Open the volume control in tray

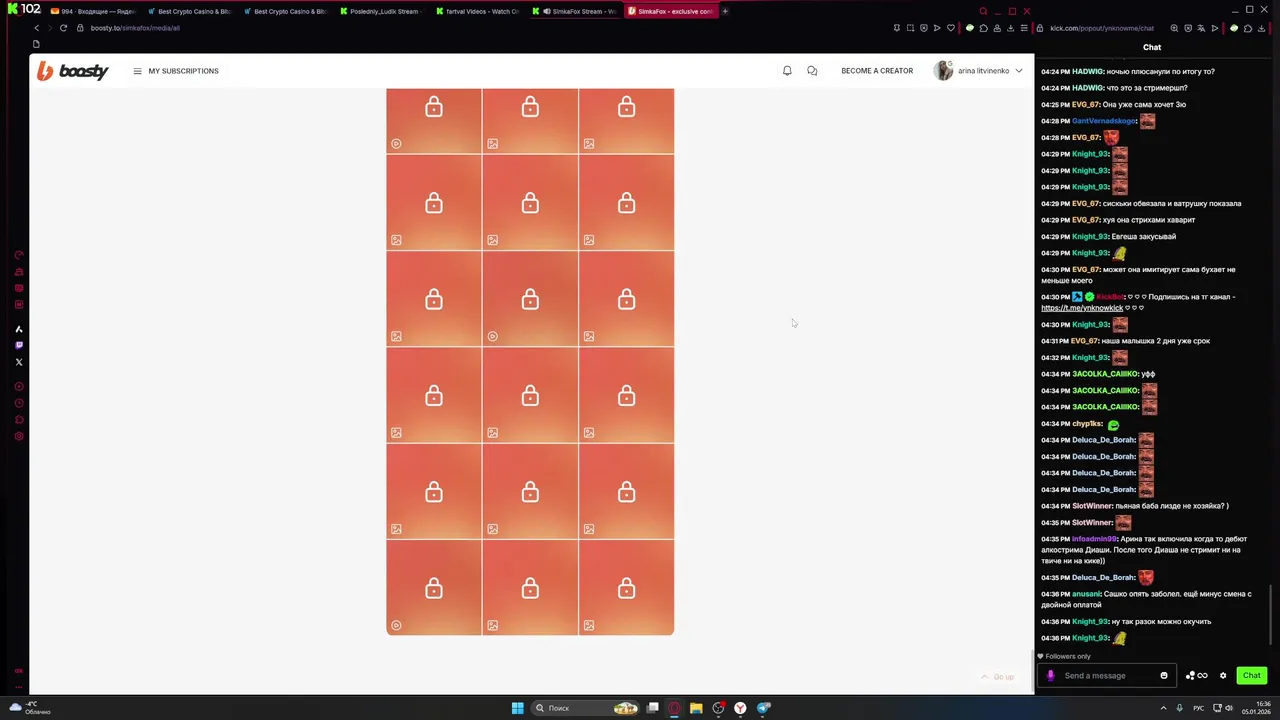click(1229, 708)
